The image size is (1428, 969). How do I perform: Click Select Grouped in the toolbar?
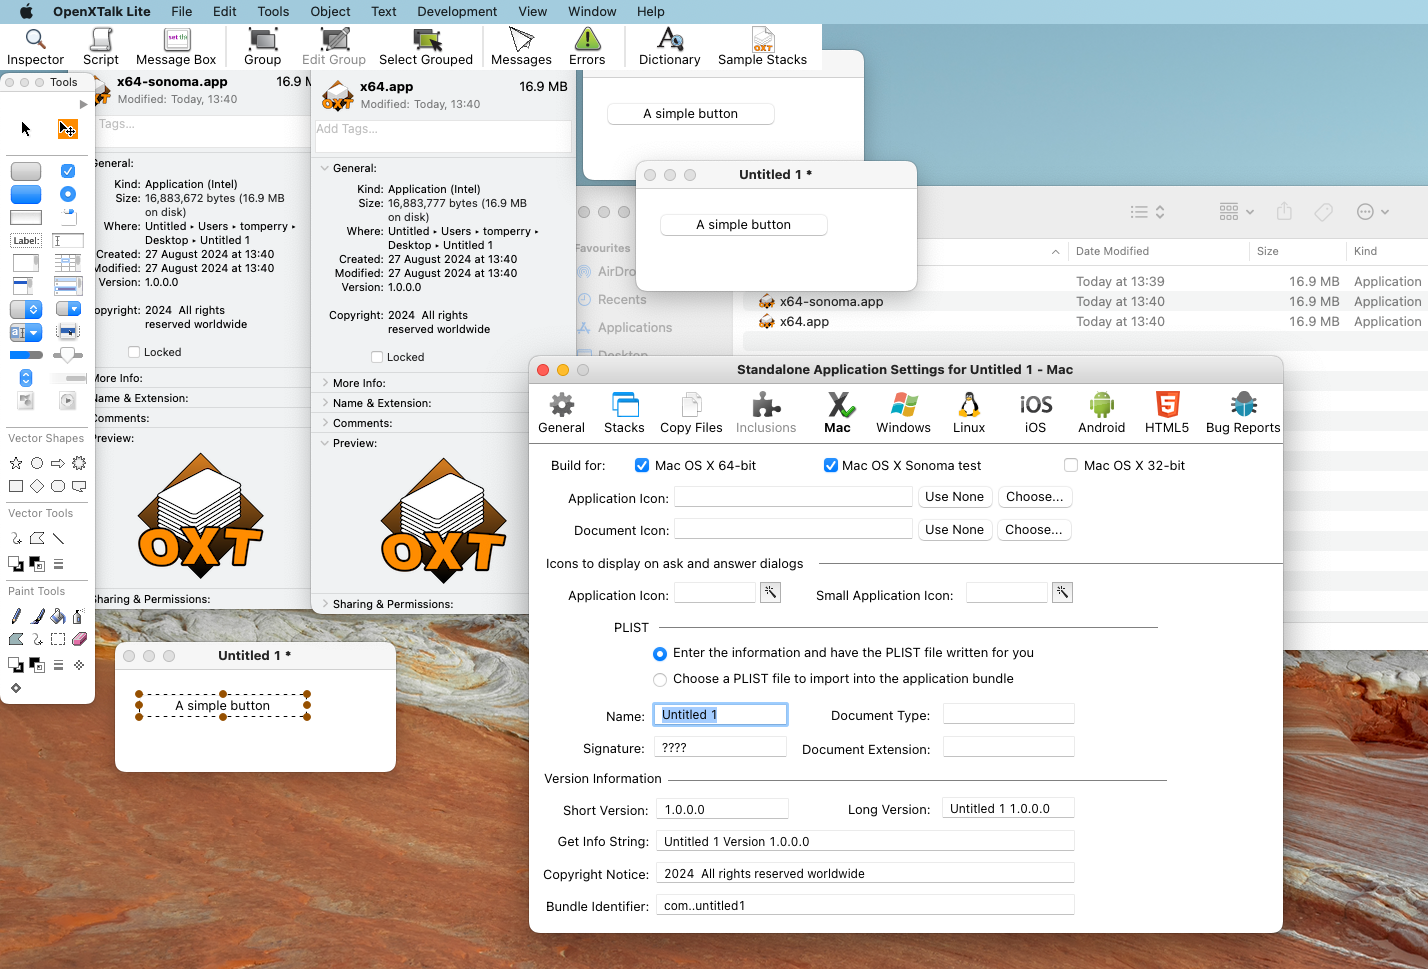(x=426, y=47)
